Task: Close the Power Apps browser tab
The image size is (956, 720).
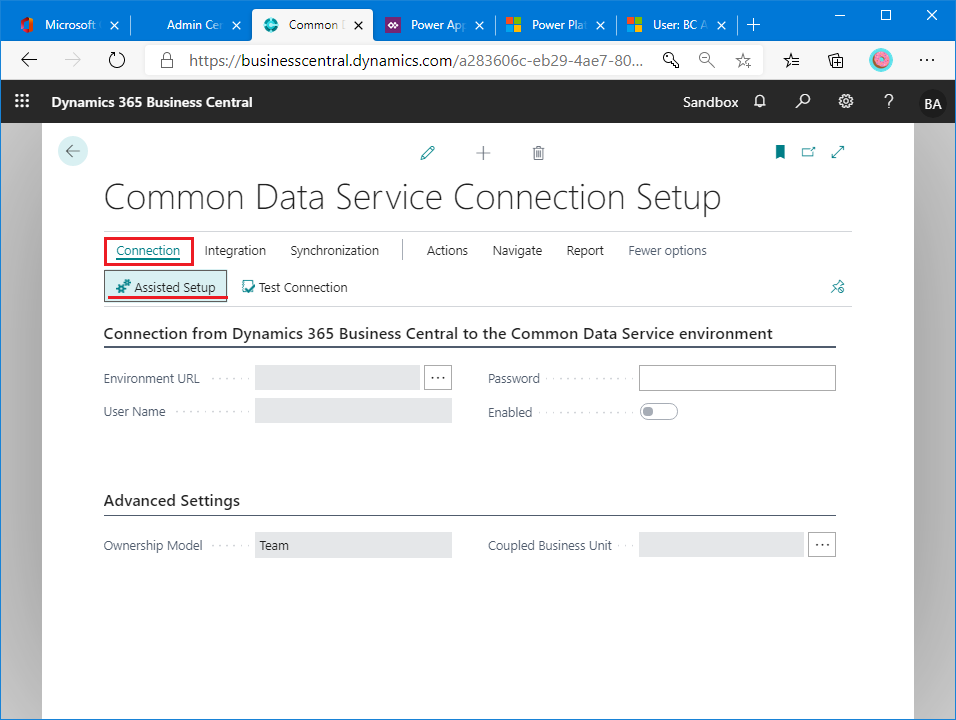Action: pos(480,25)
